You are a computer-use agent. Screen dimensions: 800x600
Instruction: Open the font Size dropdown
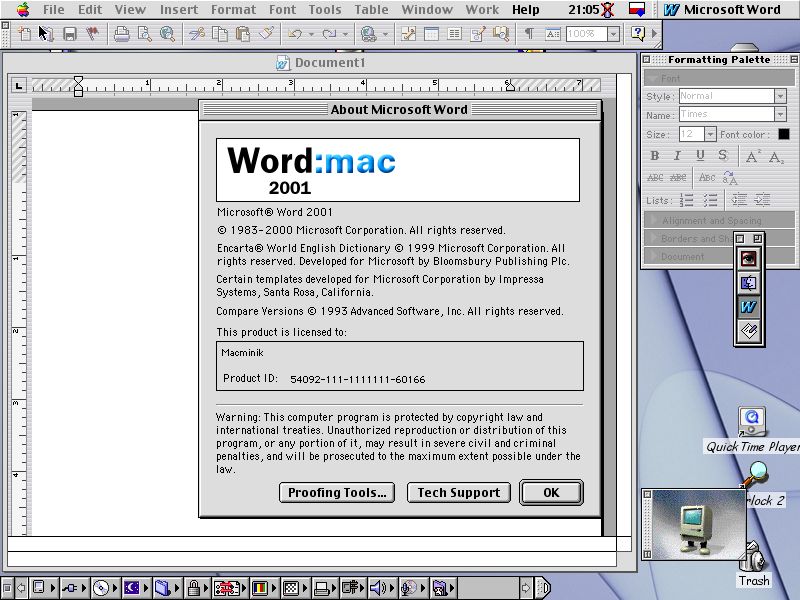coord(710,134)
